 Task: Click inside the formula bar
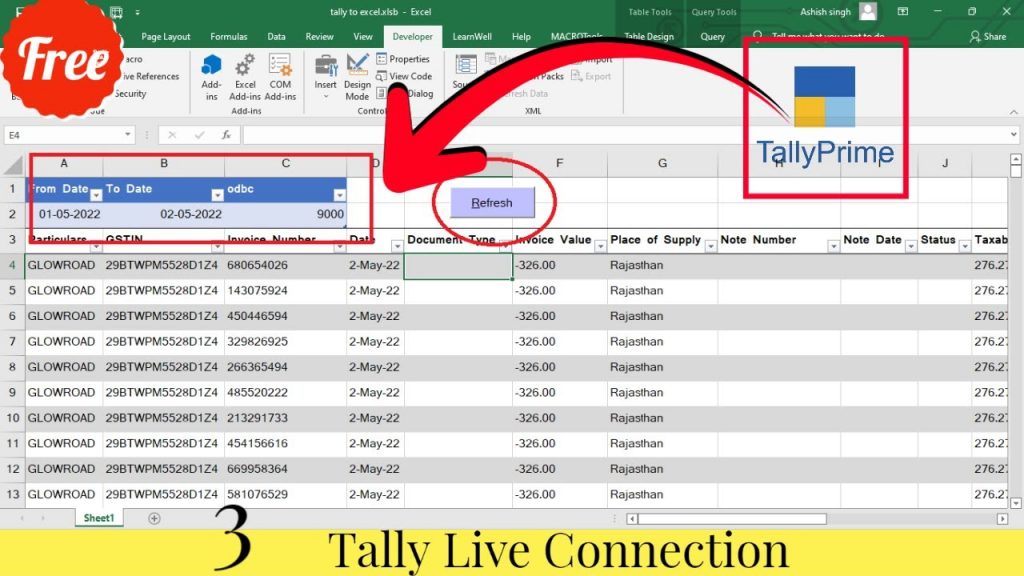[624, 135]
